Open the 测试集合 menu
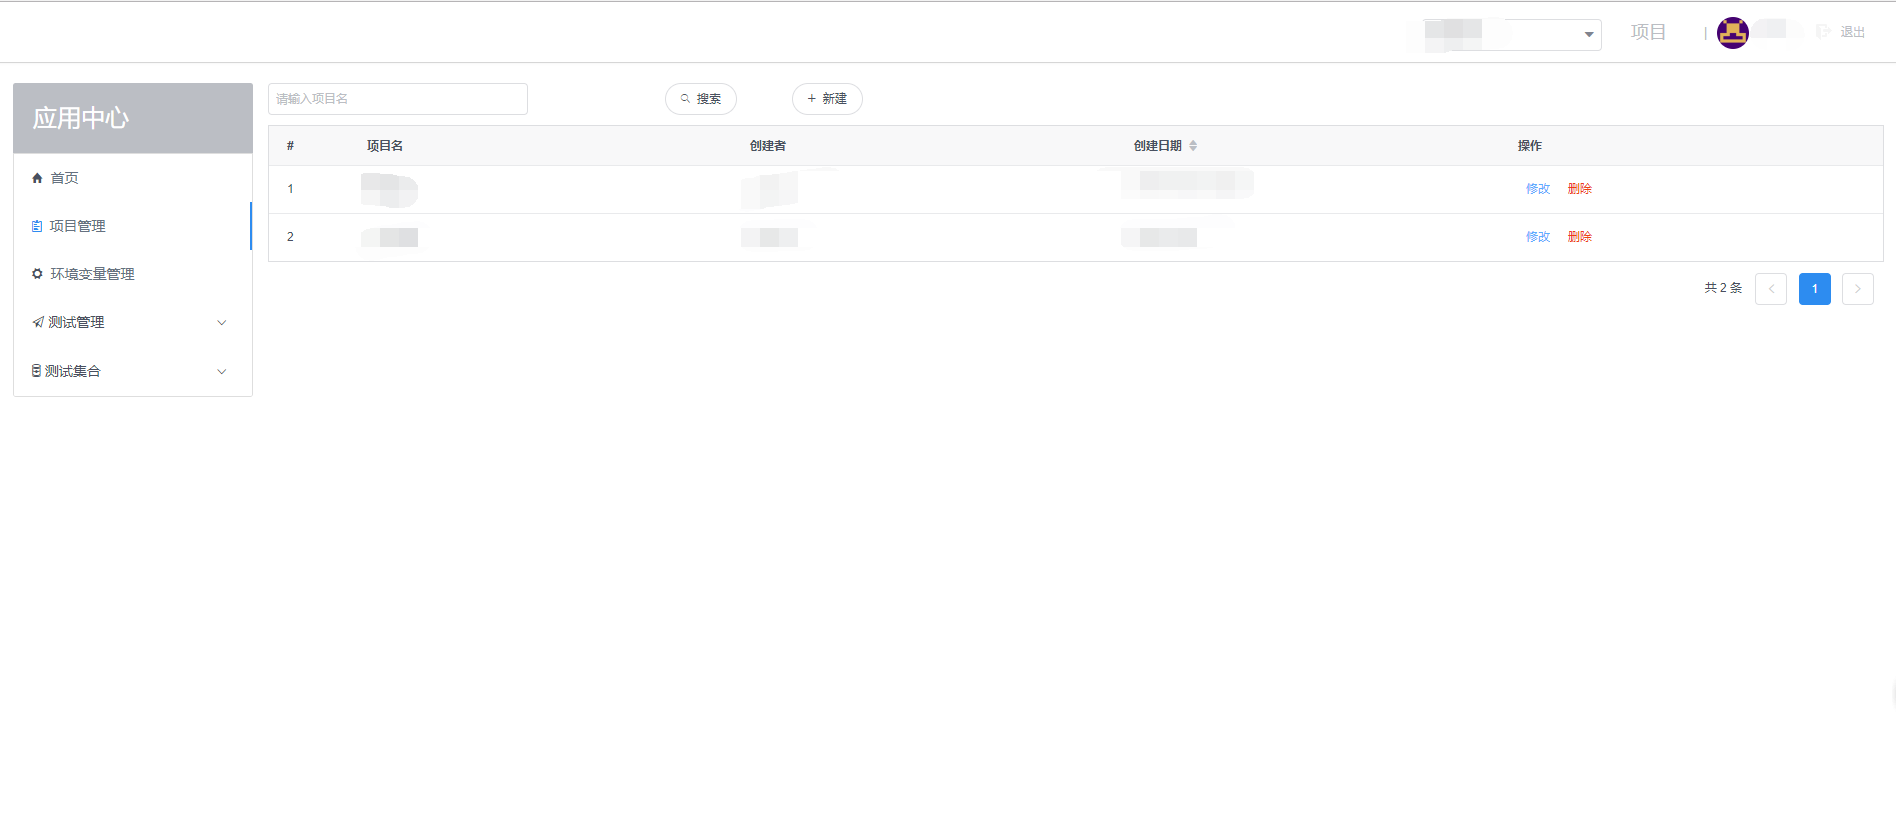Screen dimensions: 1896x827 132,371
